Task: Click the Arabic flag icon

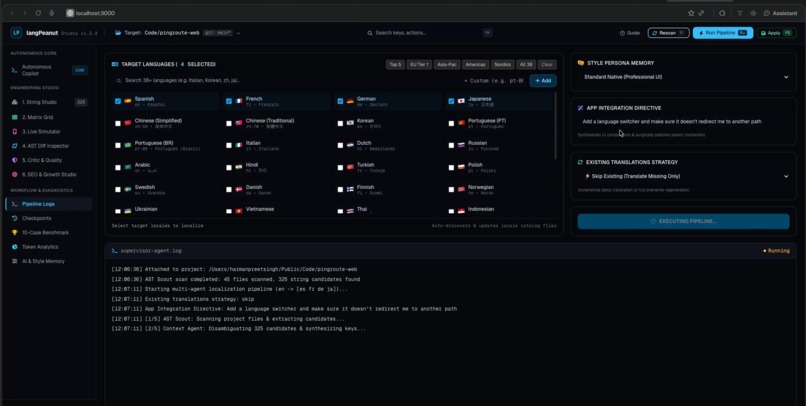Action: click(127, 168)
